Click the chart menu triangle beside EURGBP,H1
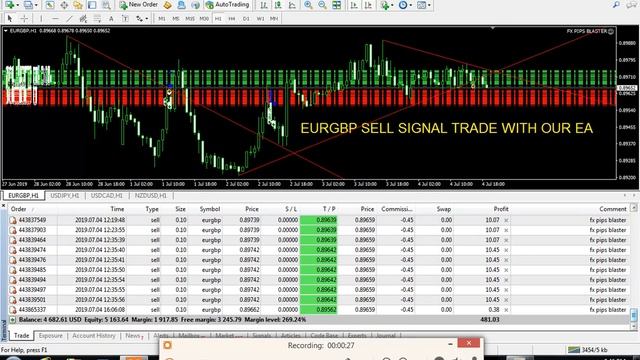Image resolution: width=640 pixels, height=360 pixels. pyautogui.click(x=5, y=31)
